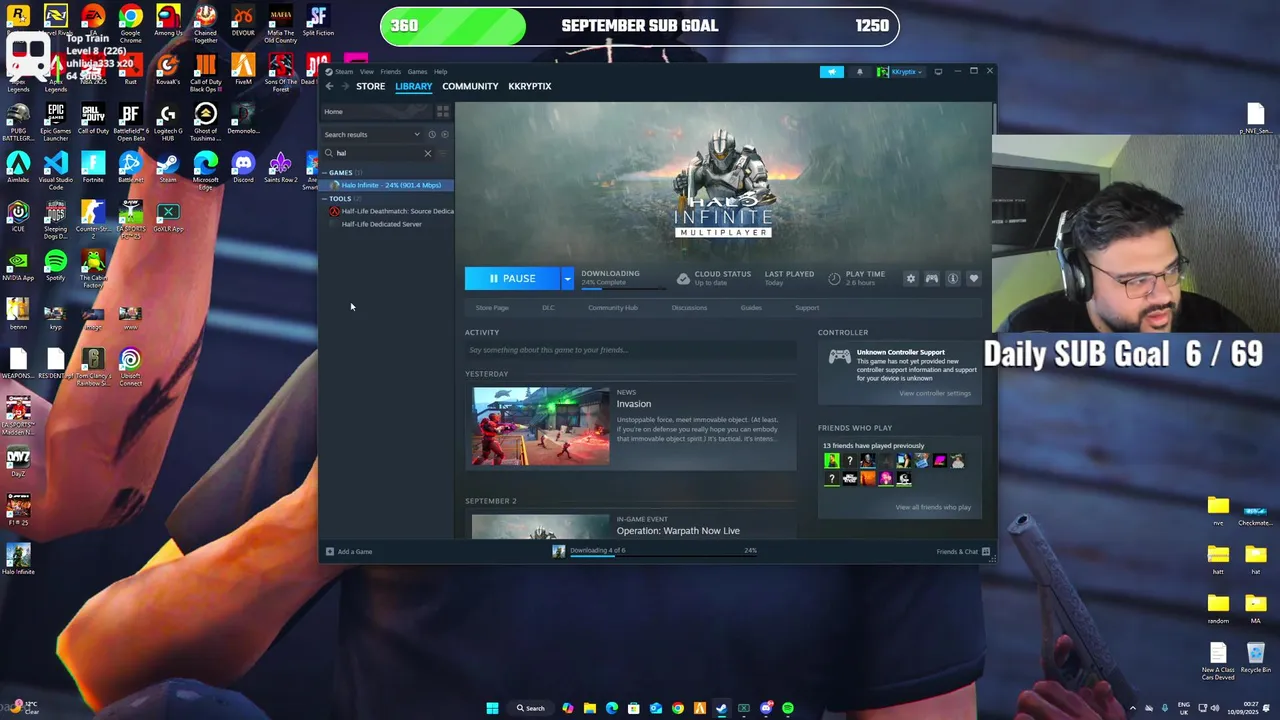The height and width of the screenshot is (720, 1280).
Task: Open the COMMUNITY tab
Action: [x=470, y=86]
